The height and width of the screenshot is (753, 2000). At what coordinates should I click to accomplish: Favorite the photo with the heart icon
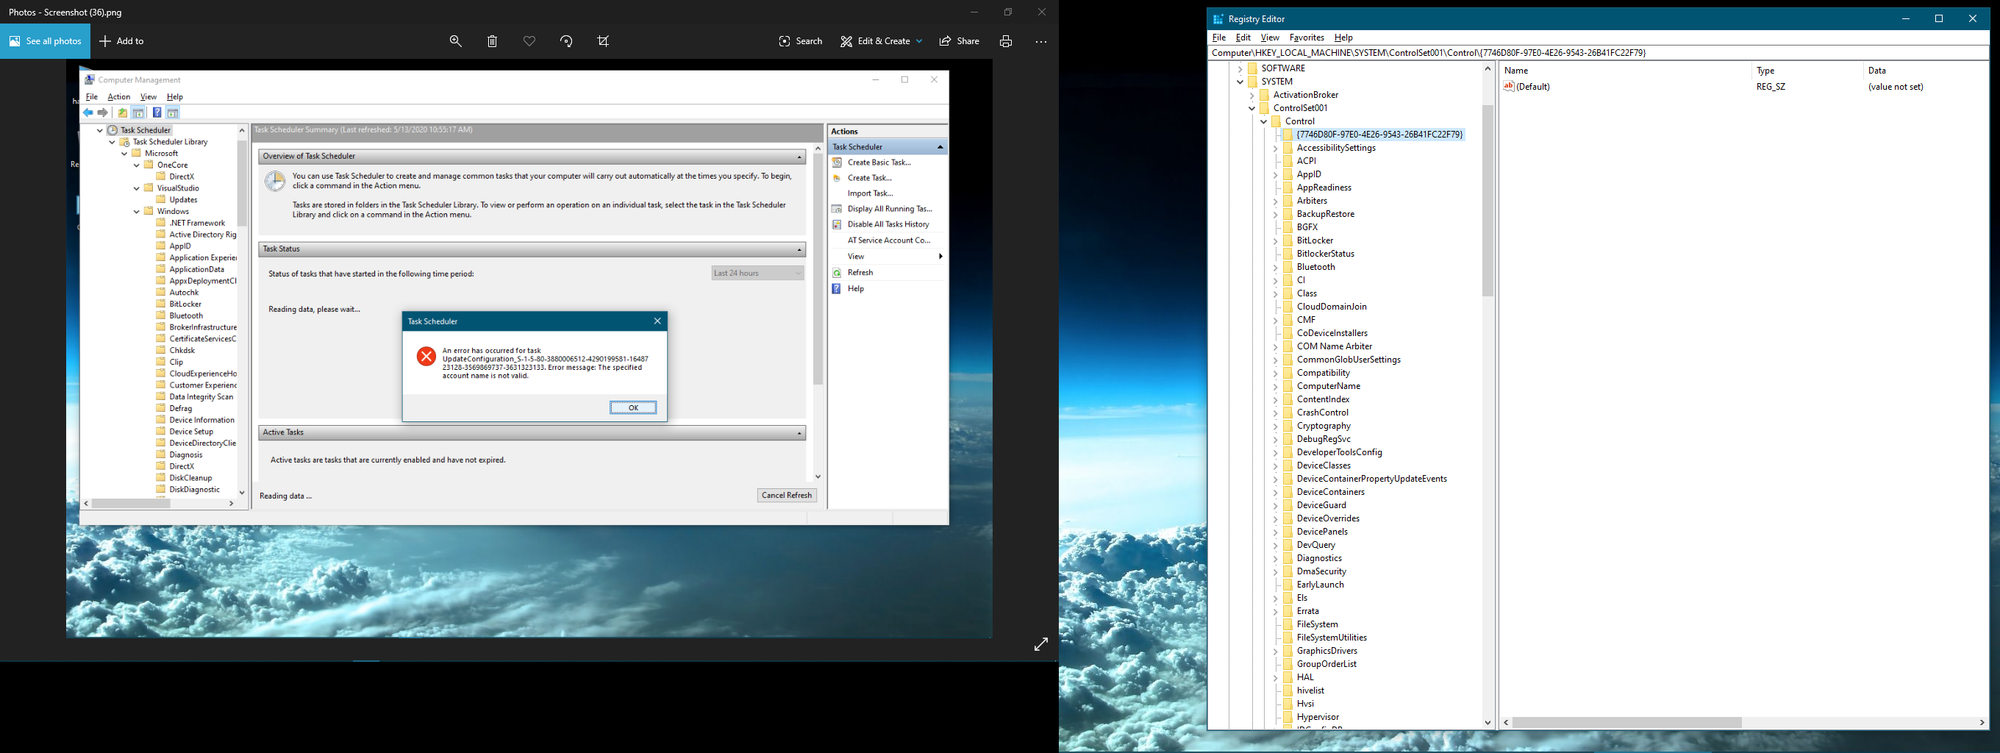click(529, 41)
